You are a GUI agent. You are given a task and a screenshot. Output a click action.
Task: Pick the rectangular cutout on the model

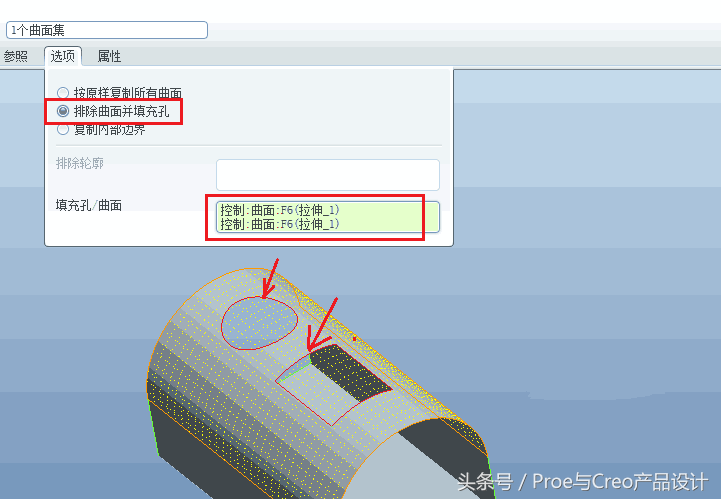[x=335, y=384]
